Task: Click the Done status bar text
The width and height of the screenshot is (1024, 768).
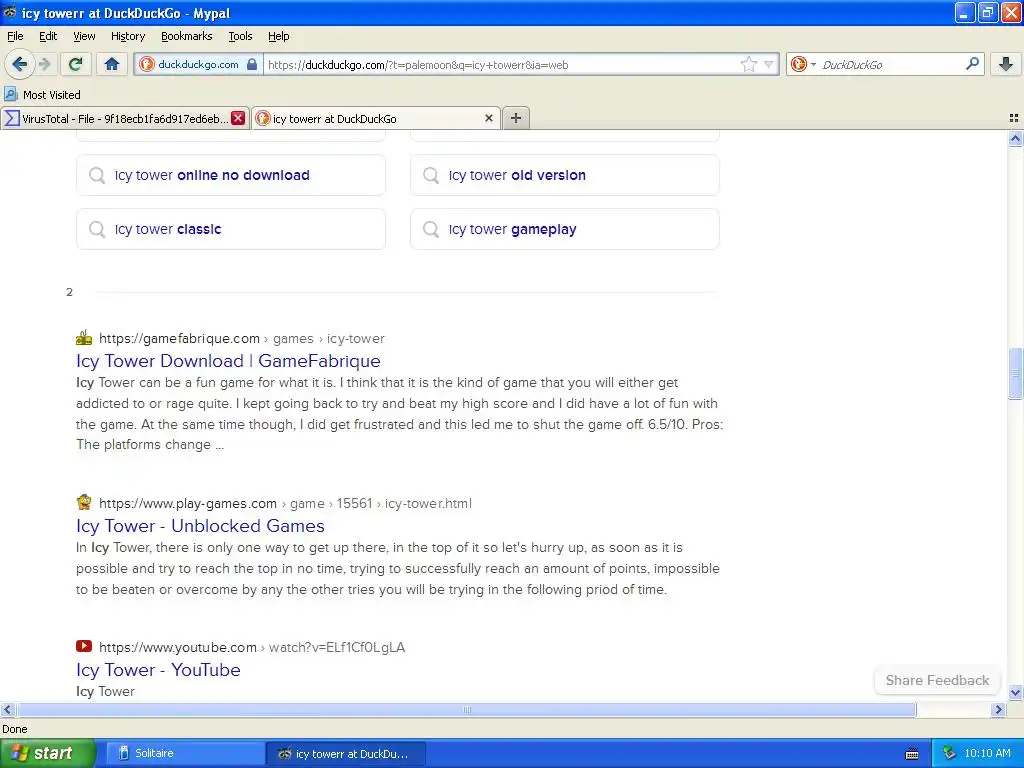Action: [14, 729]
